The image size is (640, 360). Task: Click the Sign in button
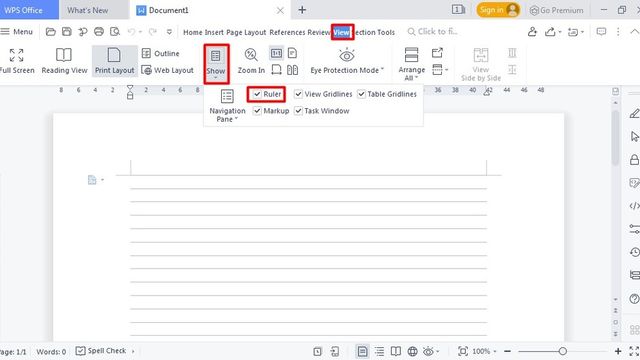coord(498,10)
